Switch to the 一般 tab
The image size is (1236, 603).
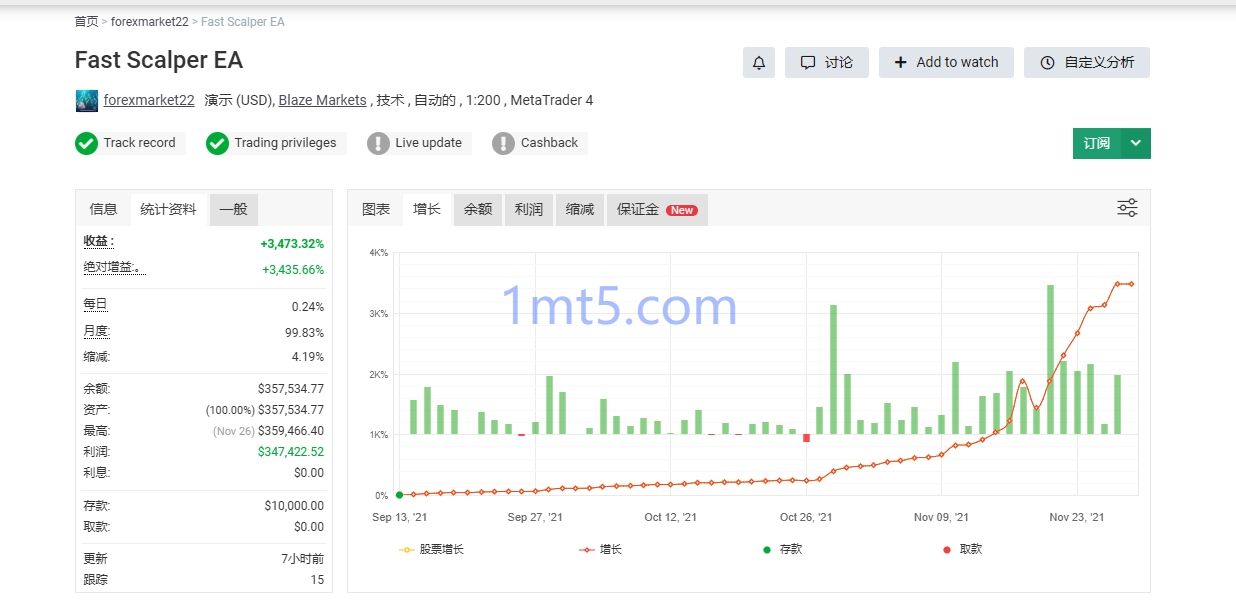233,209
